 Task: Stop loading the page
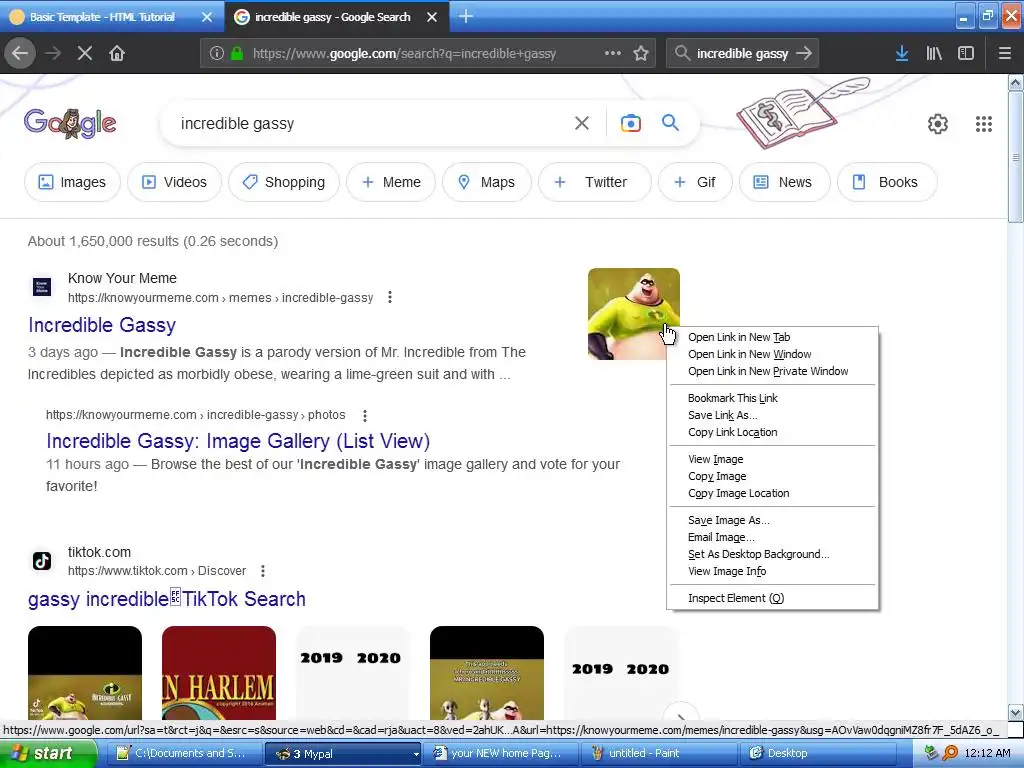point(84,53)
